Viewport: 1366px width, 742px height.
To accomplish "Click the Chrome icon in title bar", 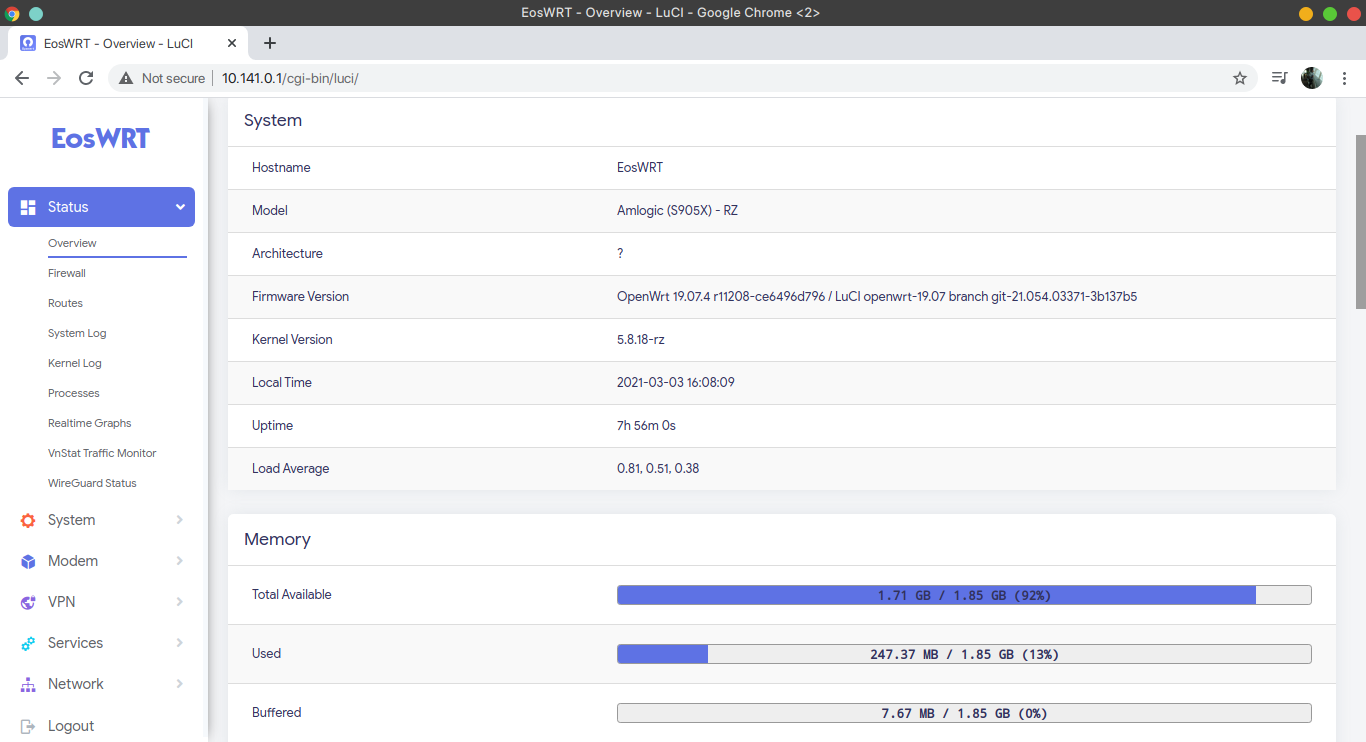I will pyautogui.click(x=12, y=13).
